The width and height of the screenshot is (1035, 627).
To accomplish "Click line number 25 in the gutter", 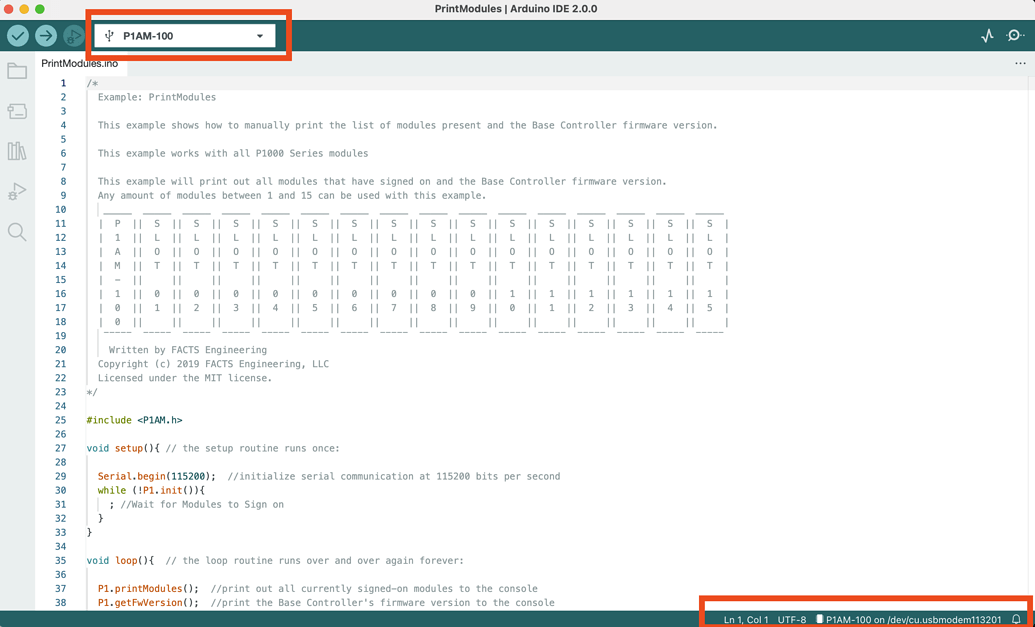I will click(x=59, y=420).
